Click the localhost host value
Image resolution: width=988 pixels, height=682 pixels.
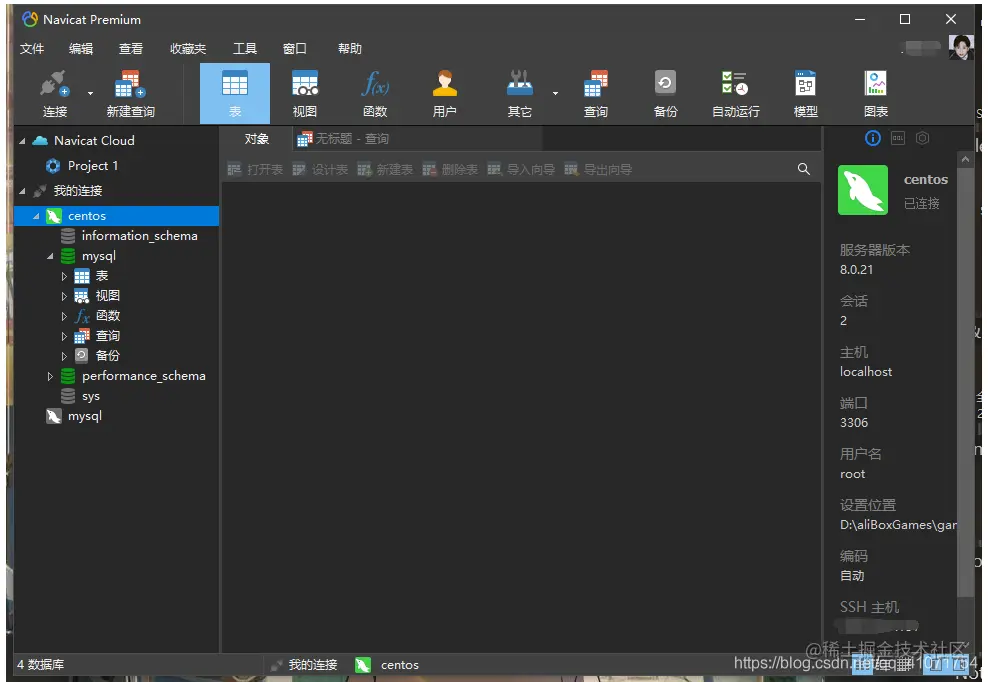point(866,372)
